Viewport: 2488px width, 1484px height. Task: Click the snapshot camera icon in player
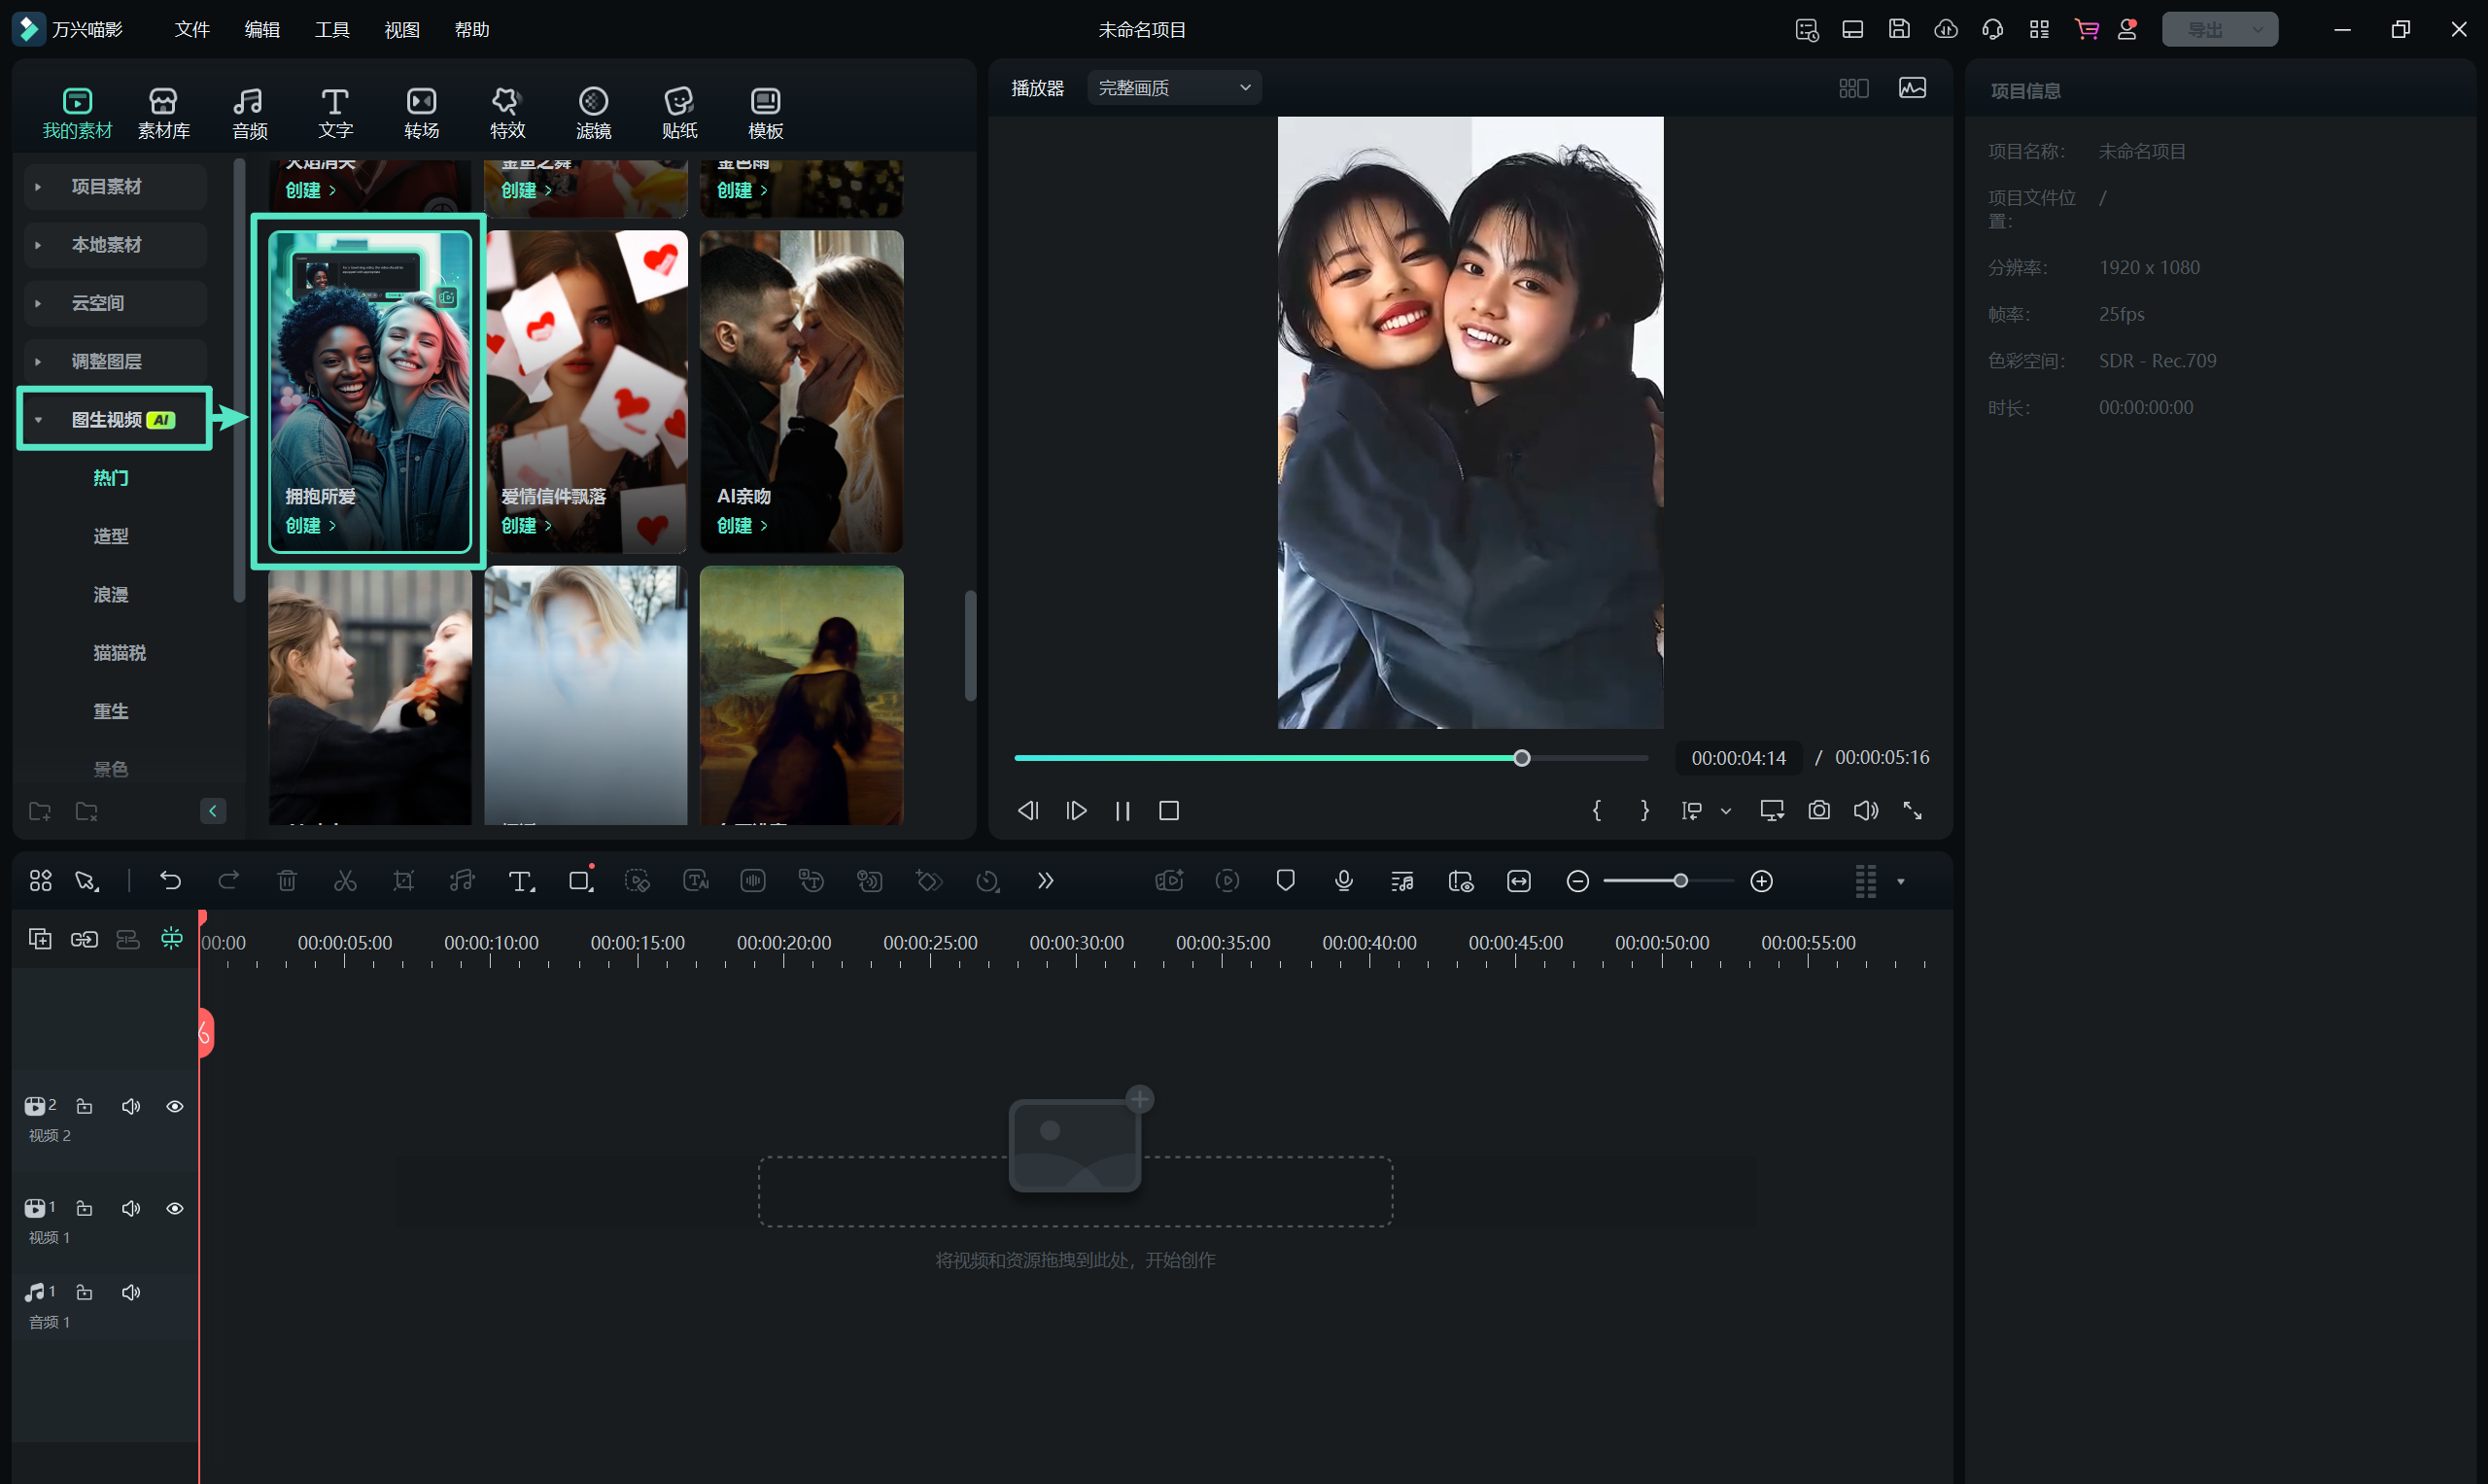pos(1818,810)
